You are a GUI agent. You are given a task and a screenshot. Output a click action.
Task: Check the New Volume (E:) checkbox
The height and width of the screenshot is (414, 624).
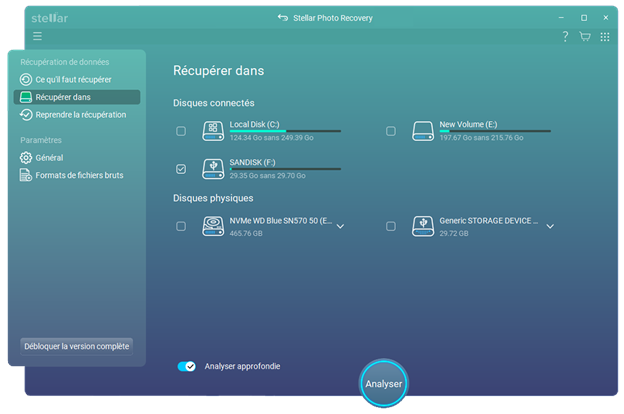click(391, 131)
